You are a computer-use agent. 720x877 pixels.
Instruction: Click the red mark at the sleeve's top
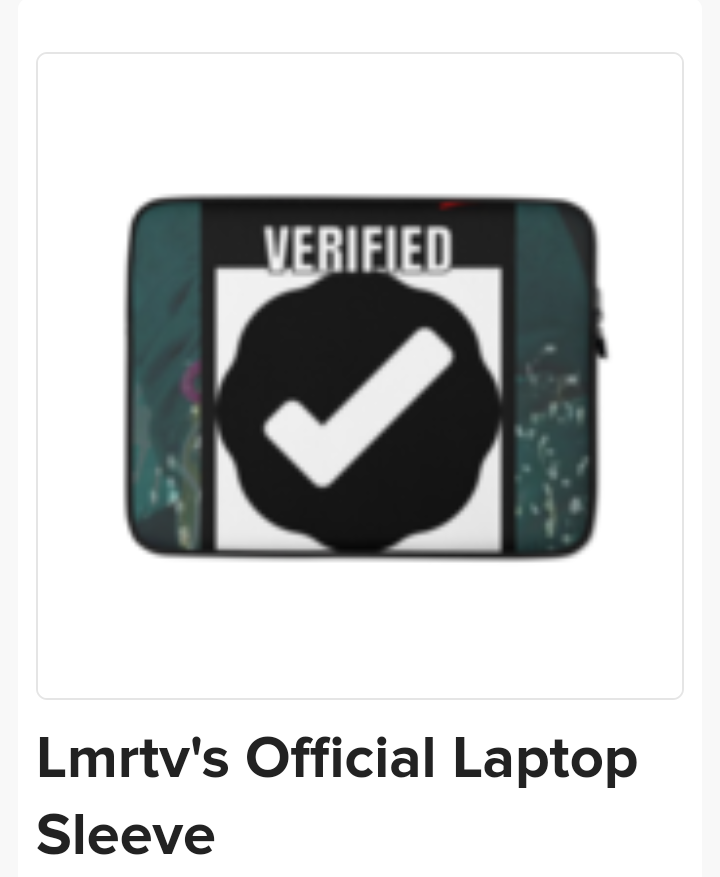[451, 205]
